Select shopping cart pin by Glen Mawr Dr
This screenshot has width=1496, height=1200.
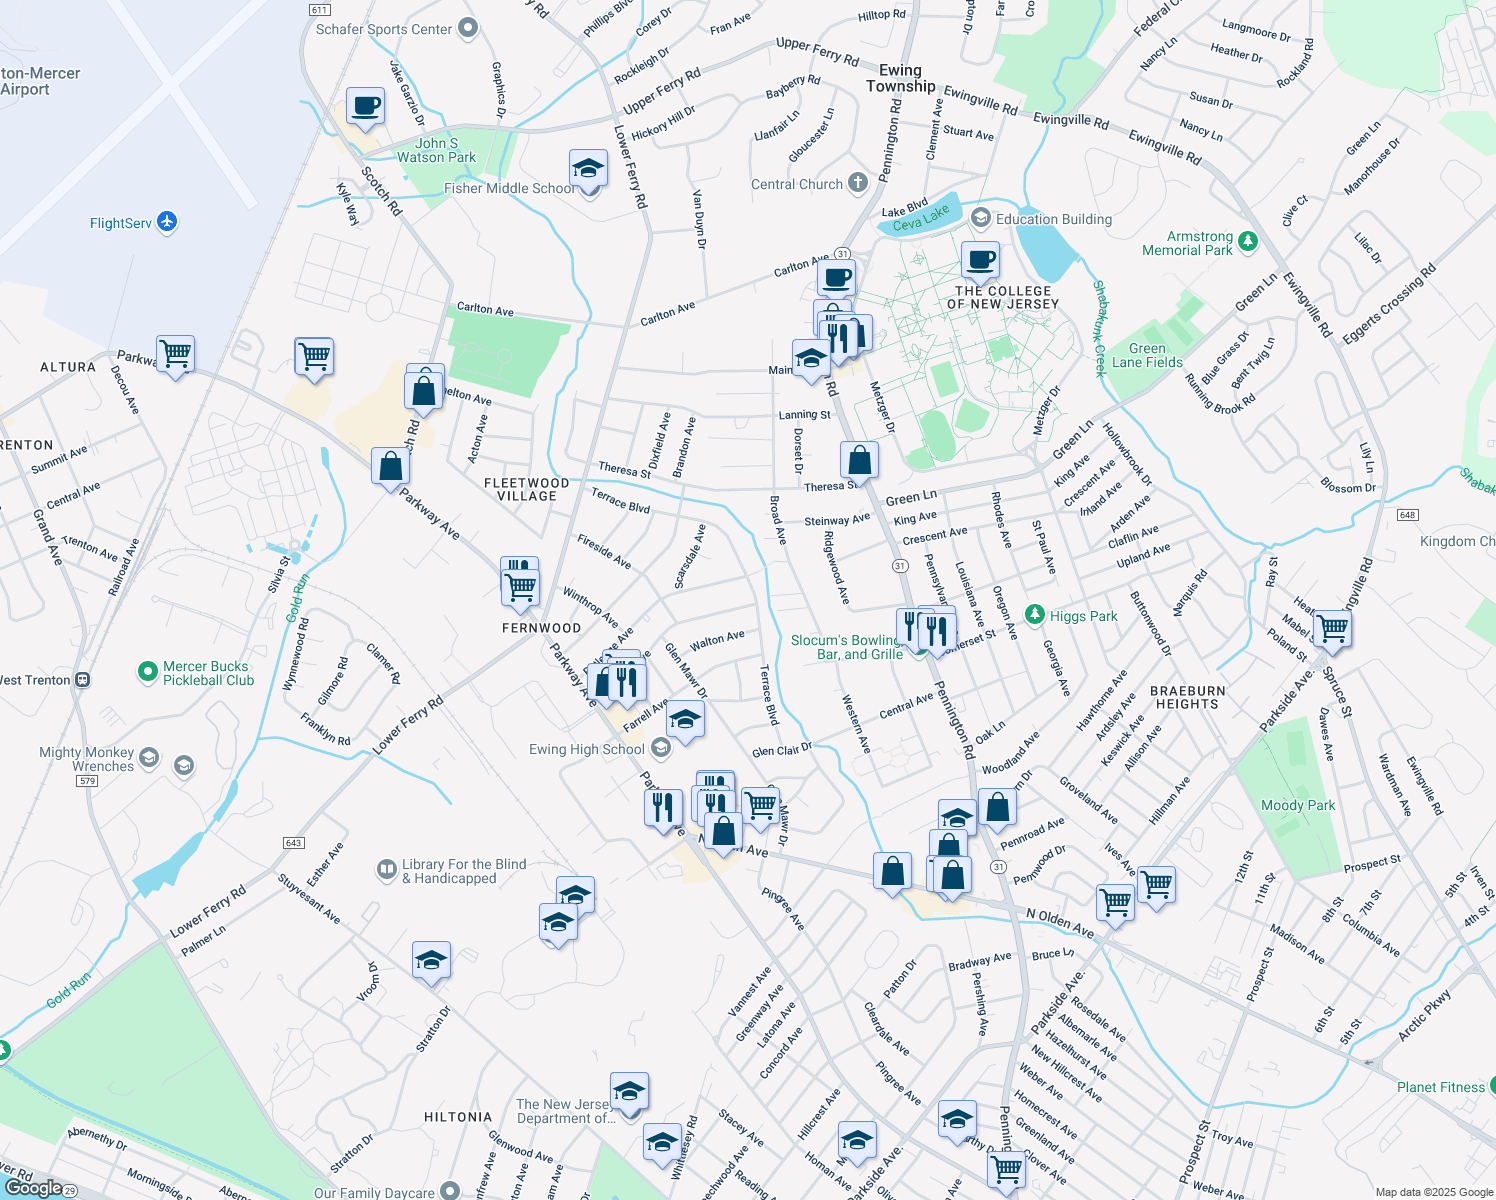(760, 806)
